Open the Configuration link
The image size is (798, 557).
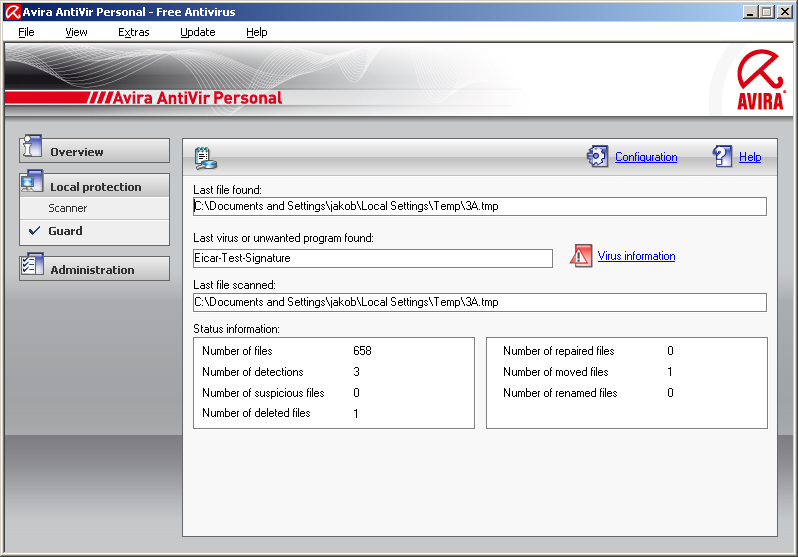point(646,157)
